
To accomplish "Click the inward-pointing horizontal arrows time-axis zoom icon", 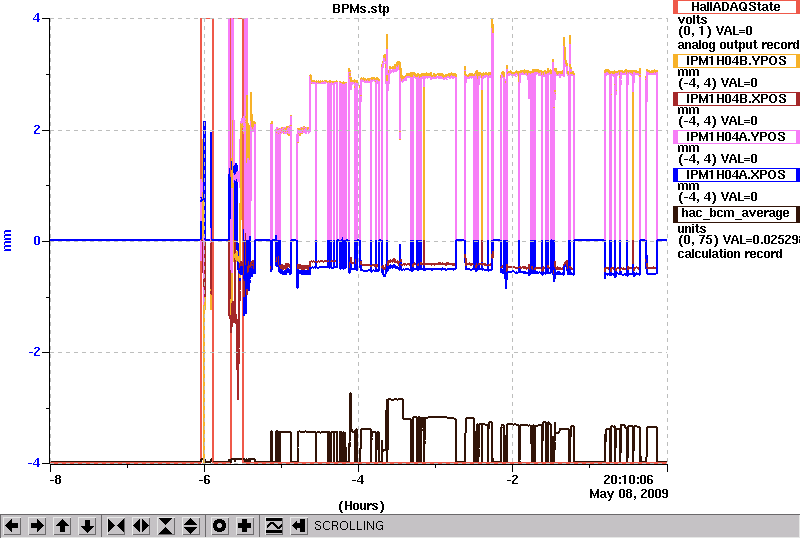I will (x=116, y=526).
